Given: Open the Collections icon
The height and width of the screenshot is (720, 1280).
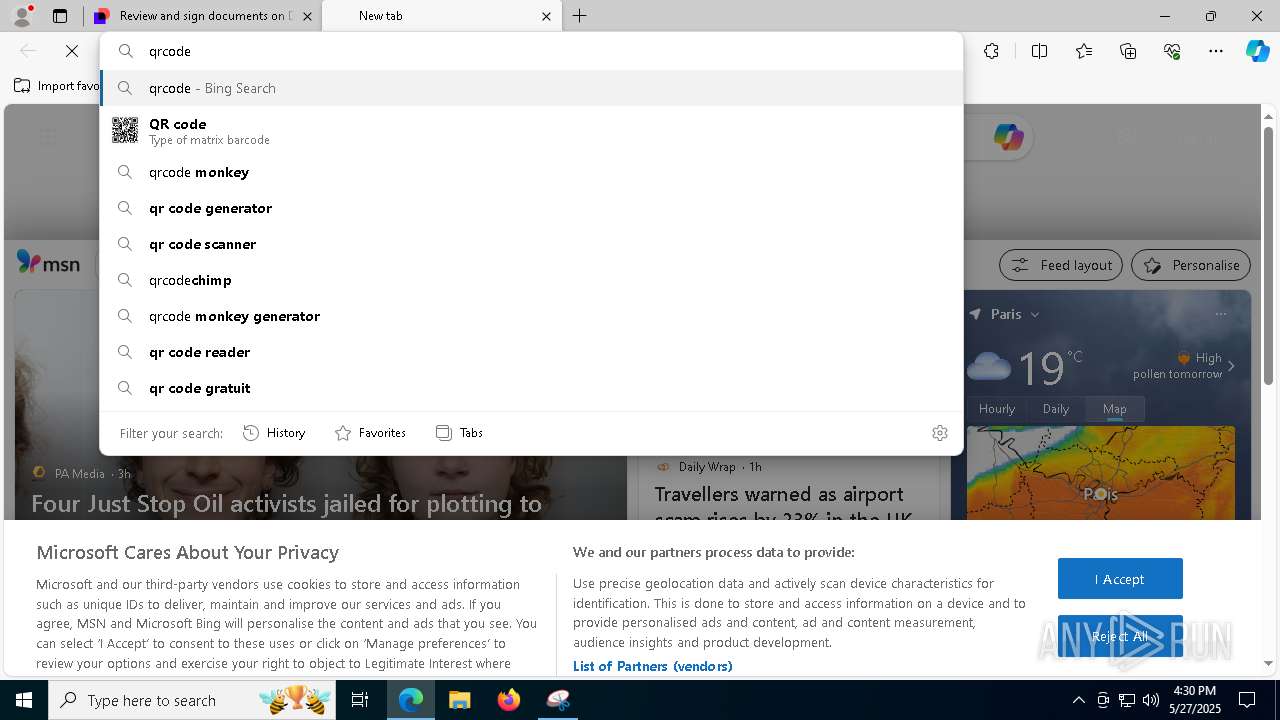Looking at the screenshot, I should coord(1128,51).
